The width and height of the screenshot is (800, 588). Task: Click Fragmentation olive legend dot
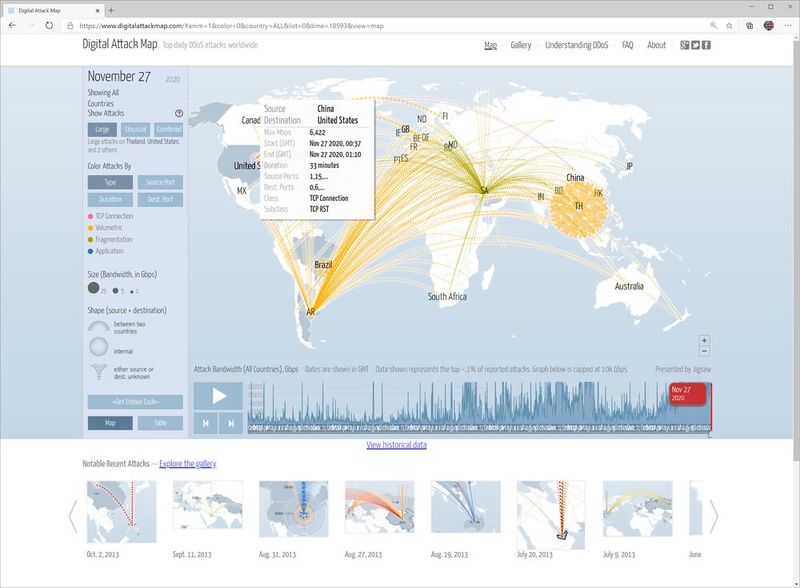90,239
